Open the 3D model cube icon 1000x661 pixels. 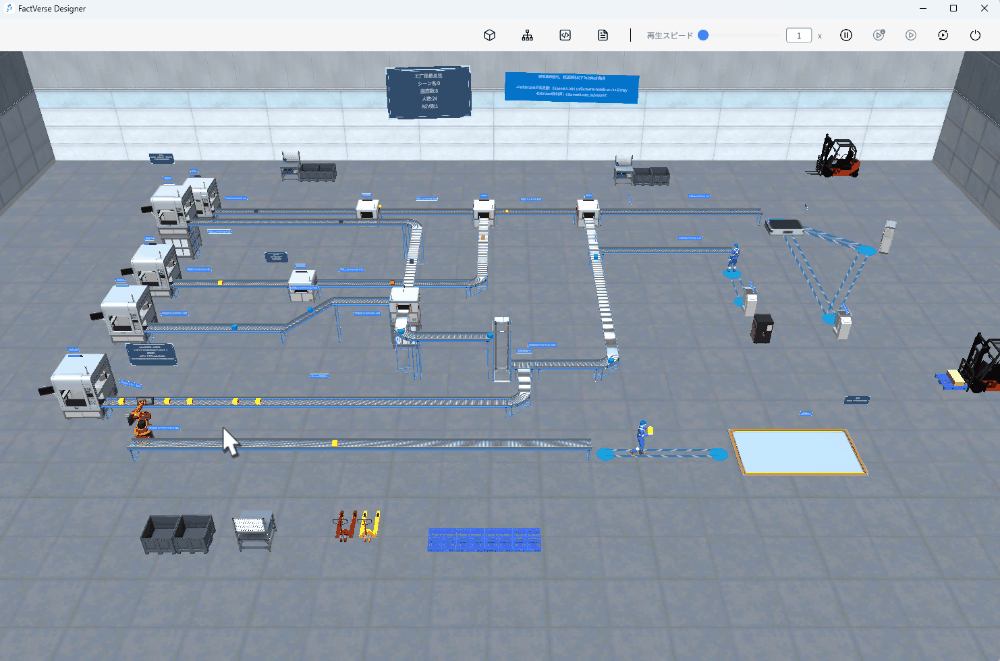(x=490, y=35)
